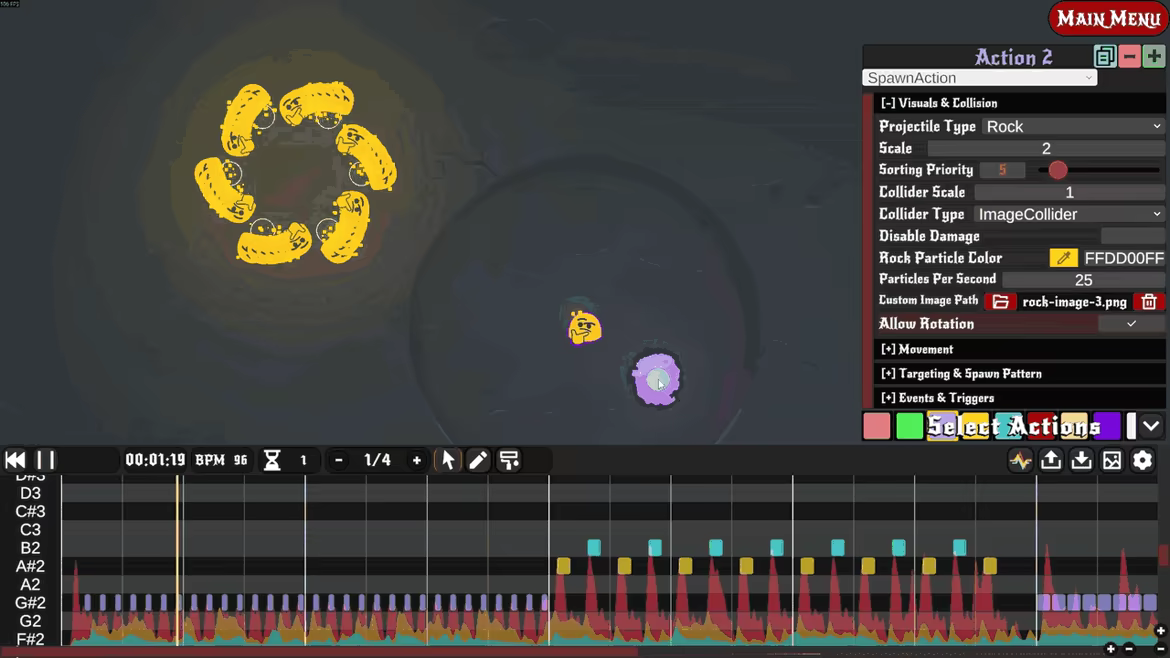Toggle the Disable Damage checkbox
The image size is (1170, 658).
(x=1133, y=236)
